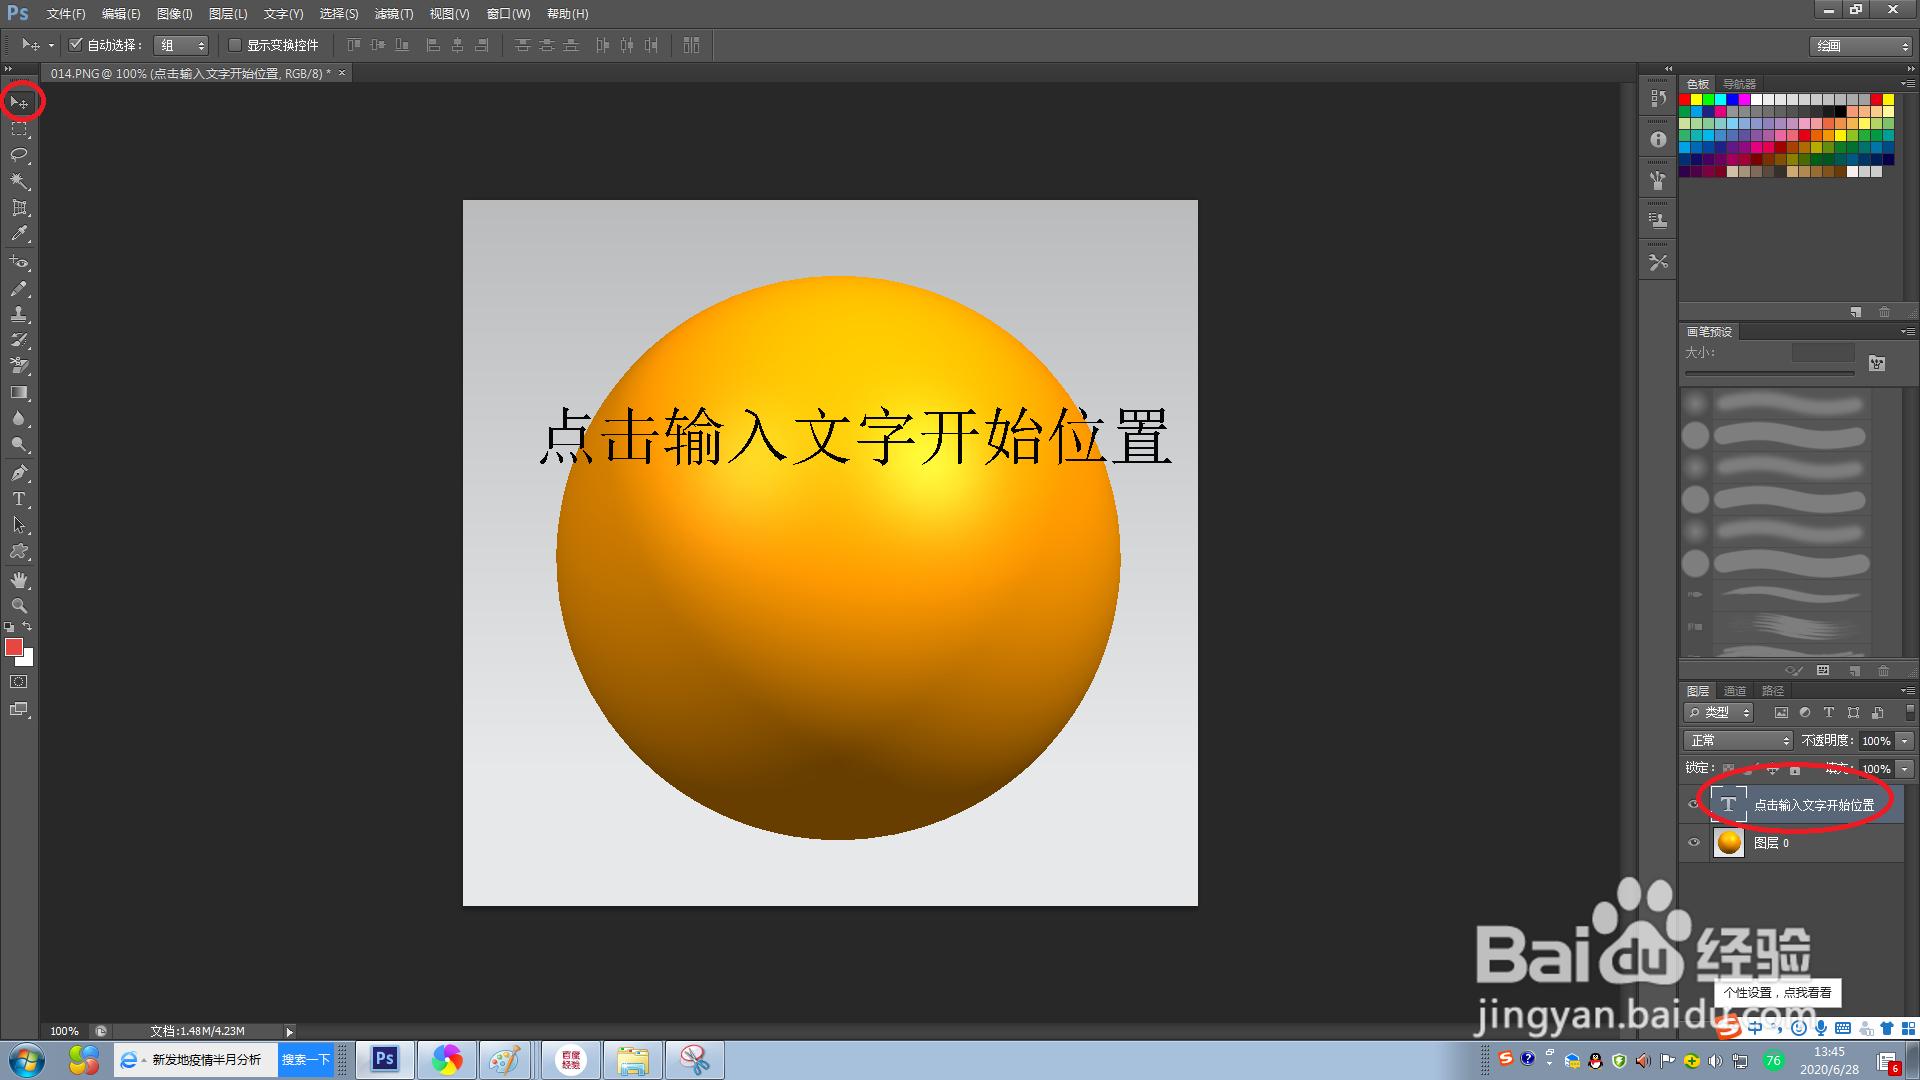
Task: Select the Lasso tool
Action: 19,155
